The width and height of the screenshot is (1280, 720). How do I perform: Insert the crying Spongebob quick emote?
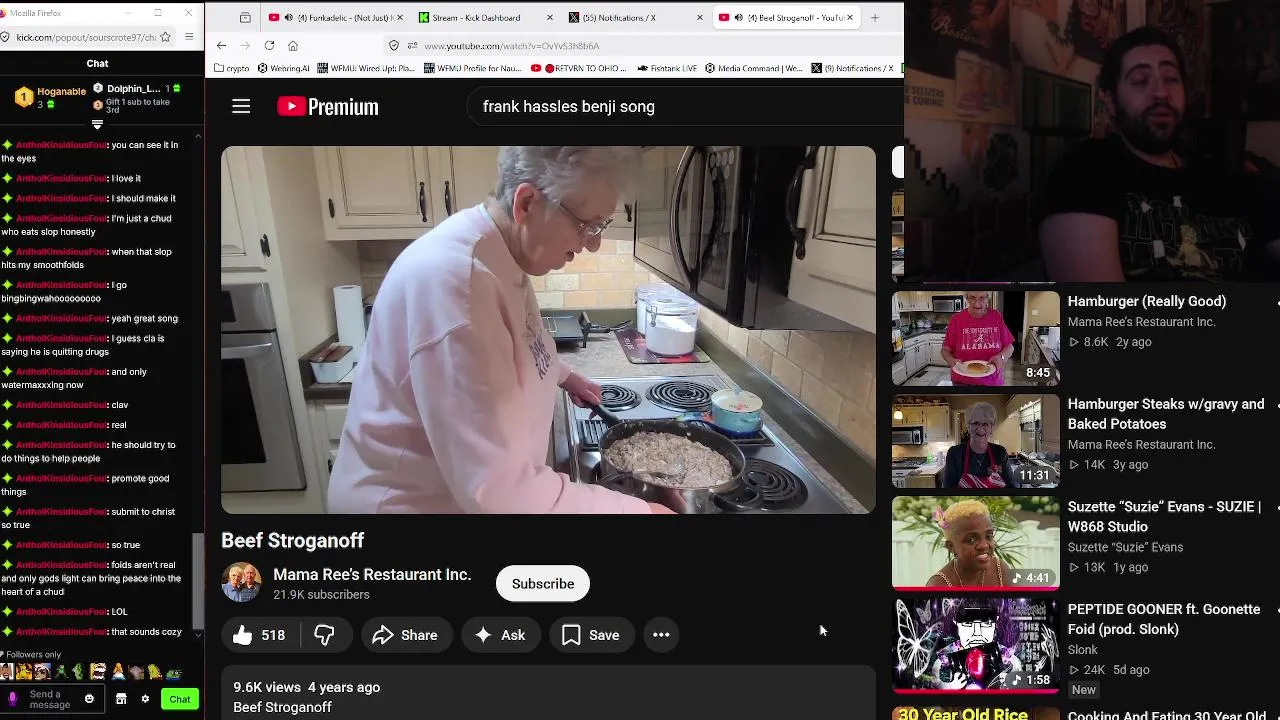(x=98, y=672)
